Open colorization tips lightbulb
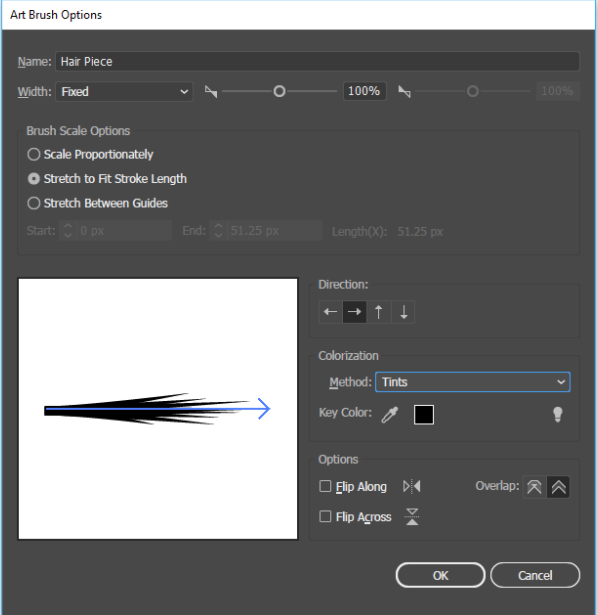Screen dimensions: 598x615 (558, 414)
